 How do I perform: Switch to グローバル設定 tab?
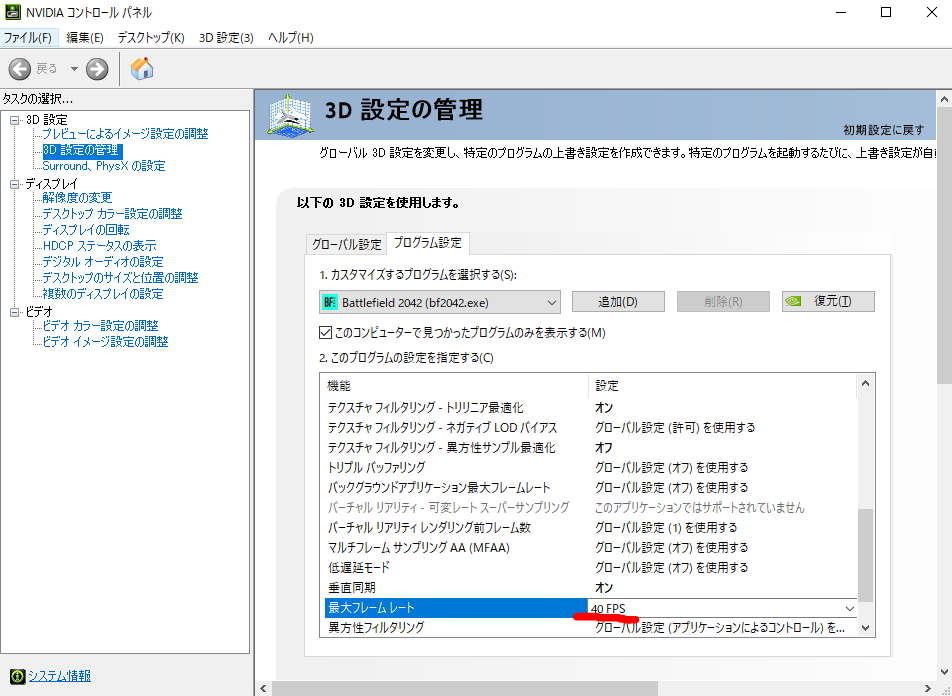[x=347, y=244]
